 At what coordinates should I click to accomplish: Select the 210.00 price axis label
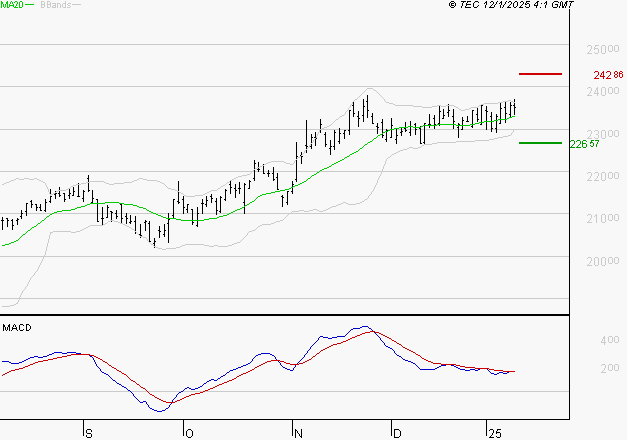pos(603,218)
